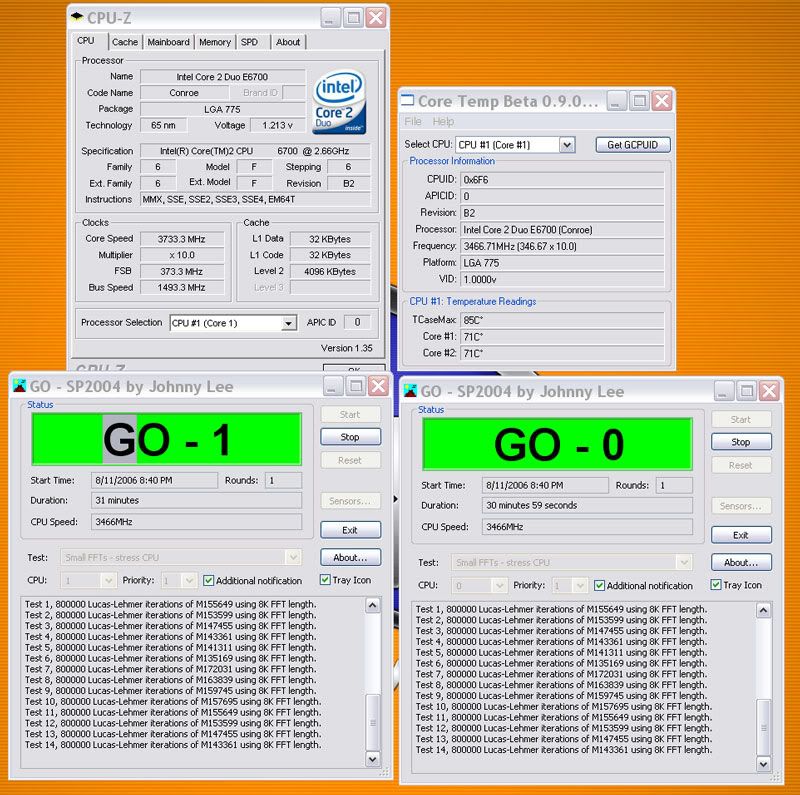Click the Multiplier value x 10.0 in CPU-Z

[182, 255]
